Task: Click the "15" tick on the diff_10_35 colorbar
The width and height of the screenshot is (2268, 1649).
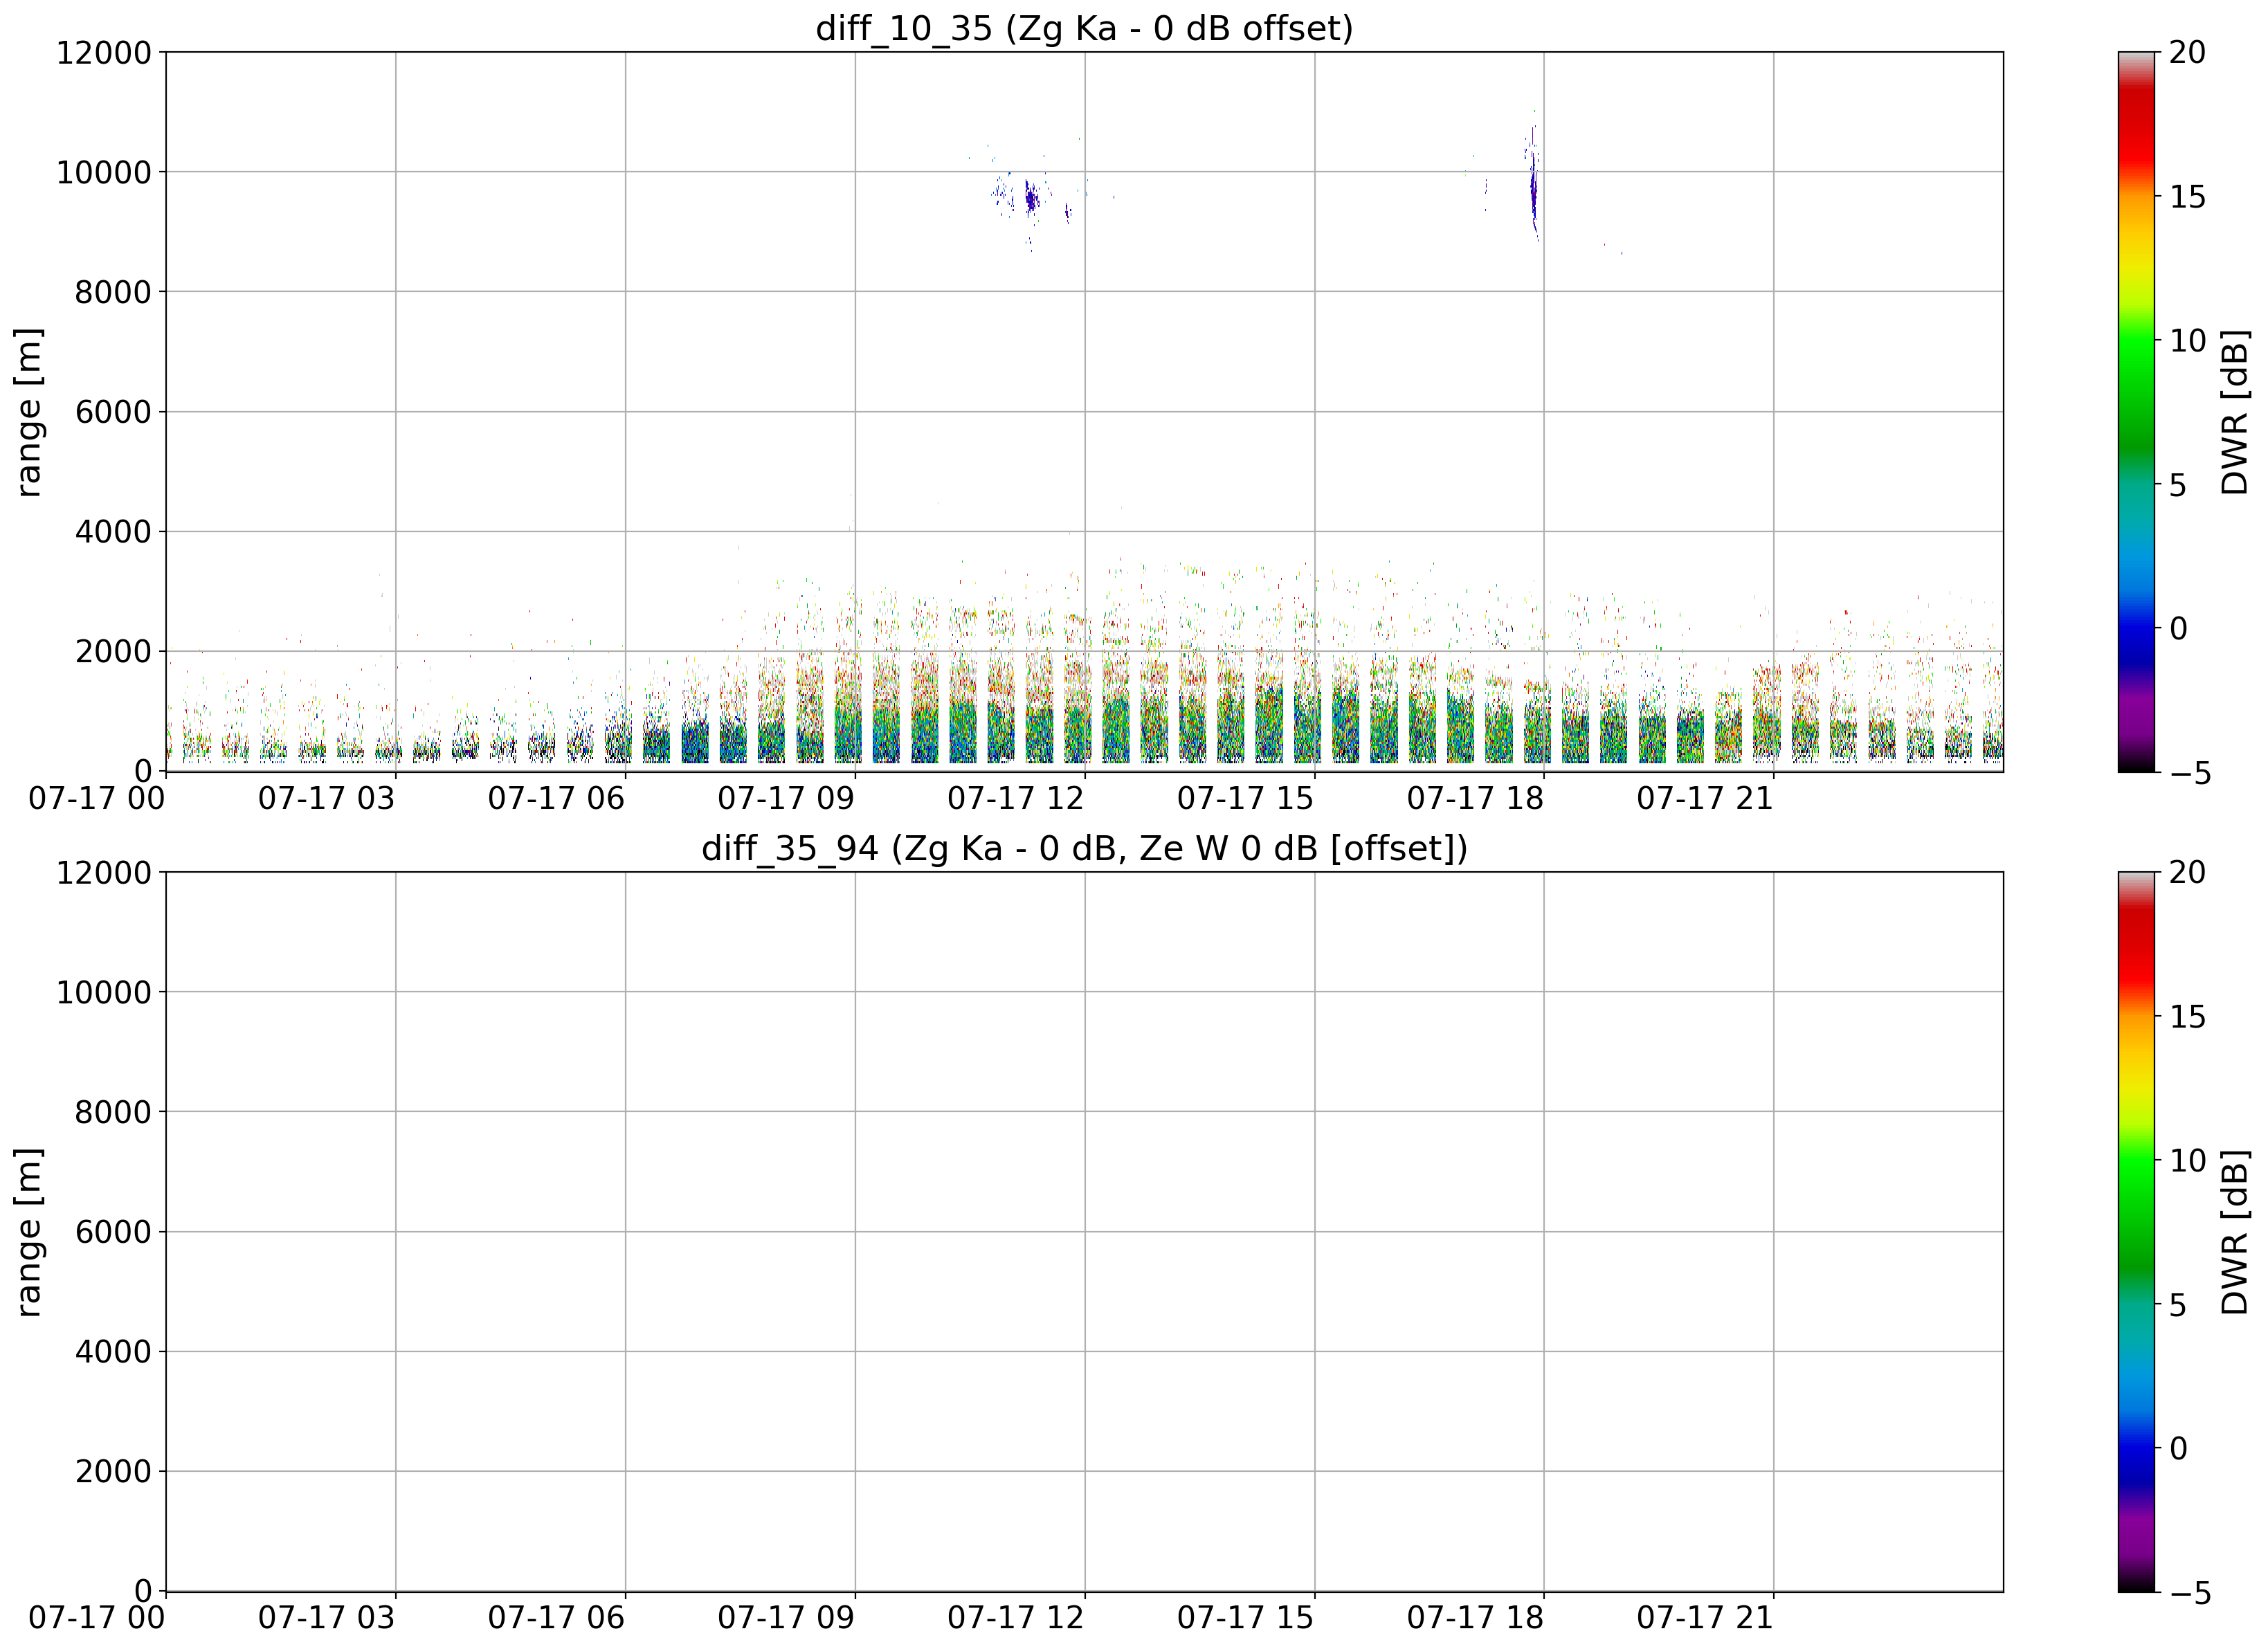Action: tap(2188, 196)
